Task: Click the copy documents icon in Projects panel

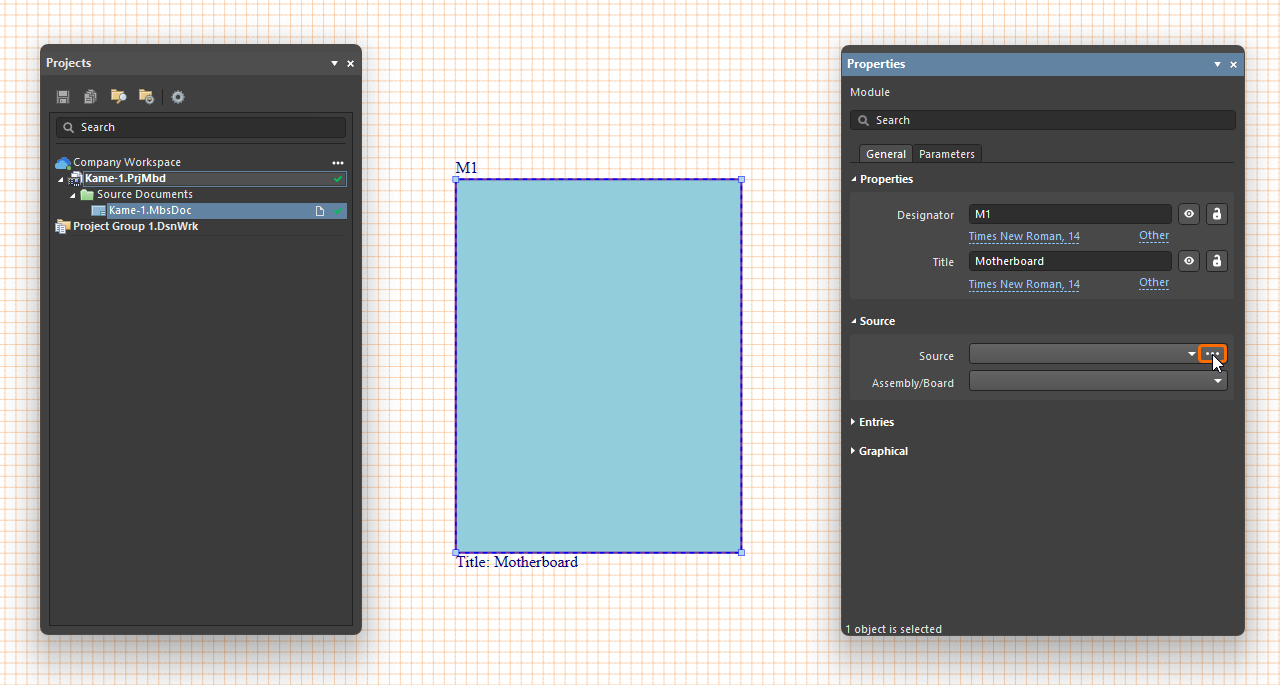Action: coord(90,97)
